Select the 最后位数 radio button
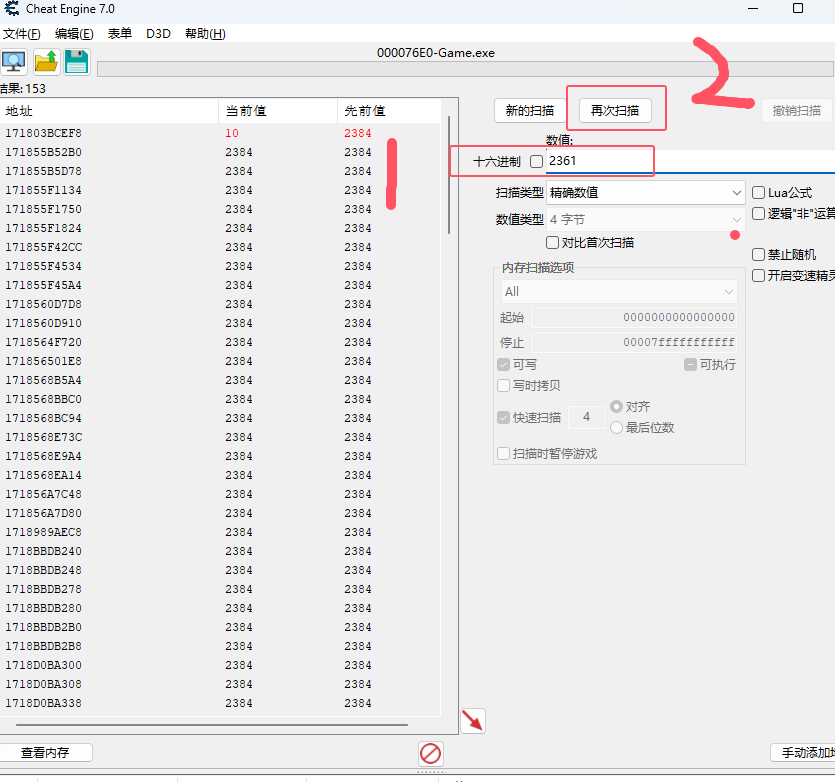Image resolution: width=835 pixels, height=782 pixels. pyautogui.click(x=616, y=427)
